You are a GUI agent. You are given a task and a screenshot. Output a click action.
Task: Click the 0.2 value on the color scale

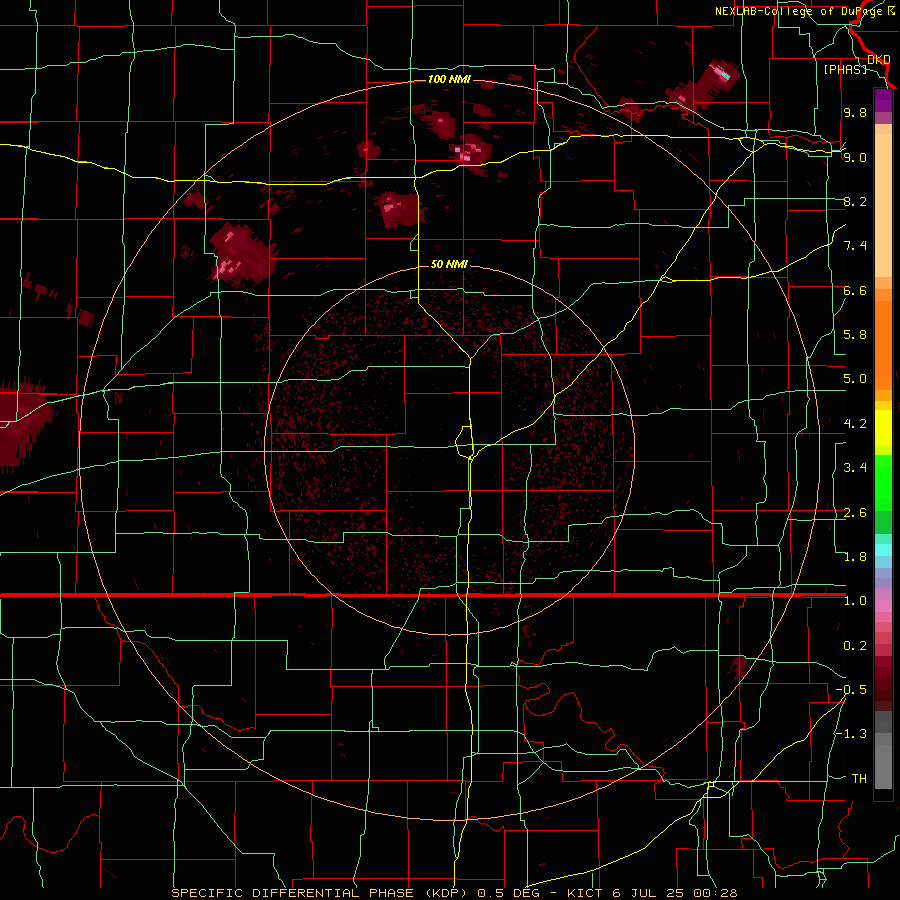click(x=855, y=646)
